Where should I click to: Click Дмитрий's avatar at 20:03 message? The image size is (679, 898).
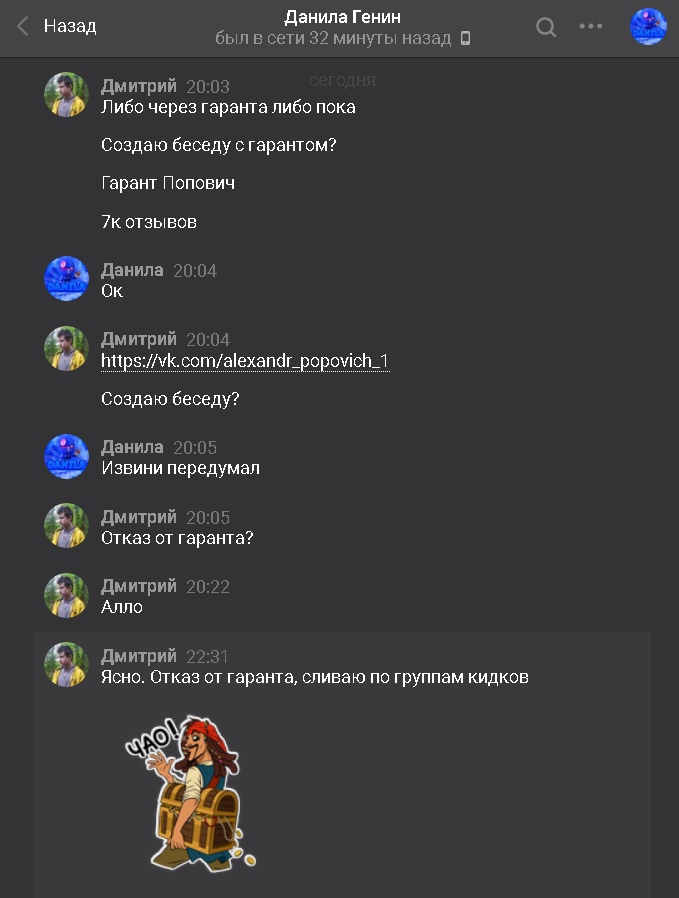tap(66, 94)
